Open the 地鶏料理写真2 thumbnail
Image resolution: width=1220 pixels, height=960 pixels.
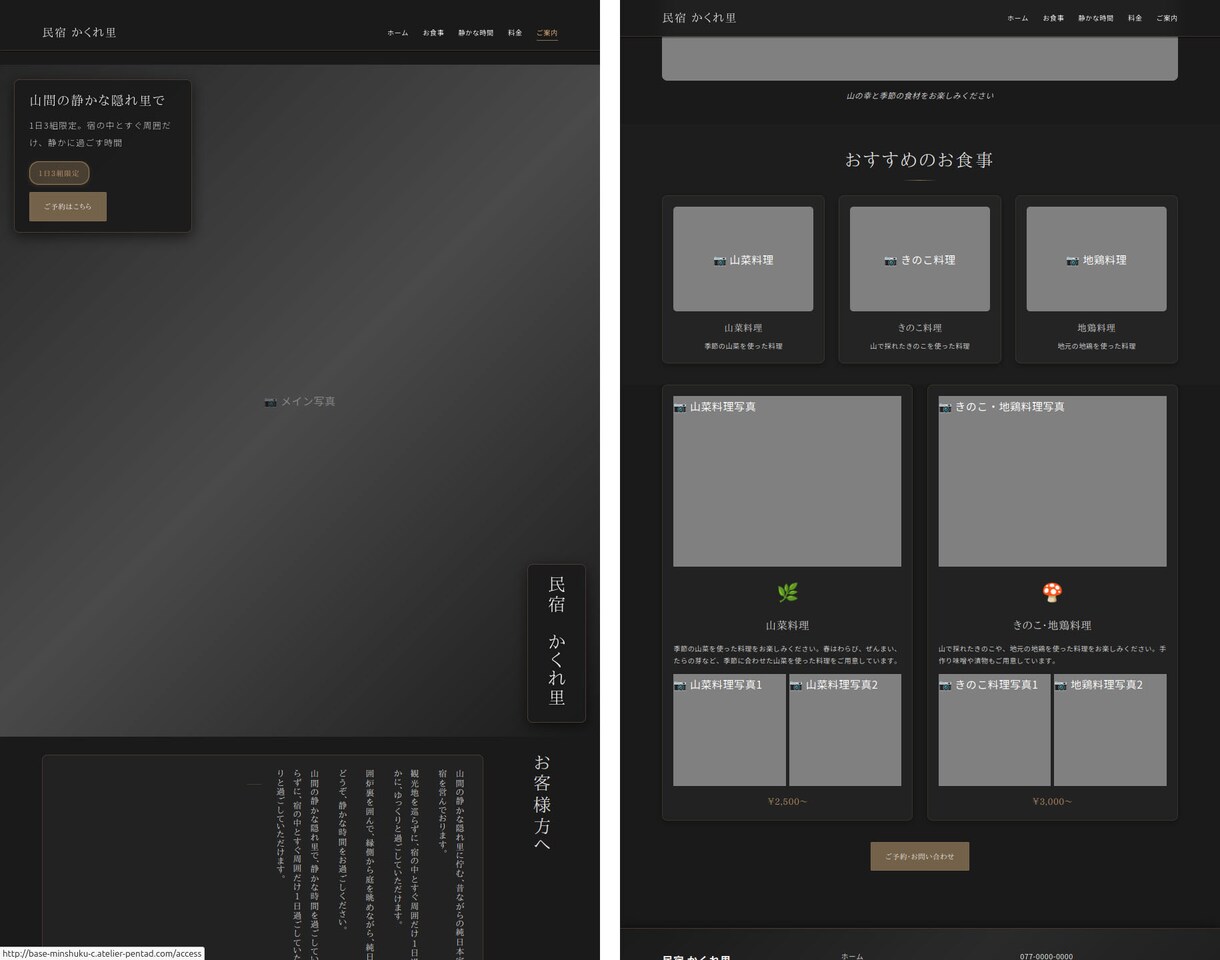1110,730
